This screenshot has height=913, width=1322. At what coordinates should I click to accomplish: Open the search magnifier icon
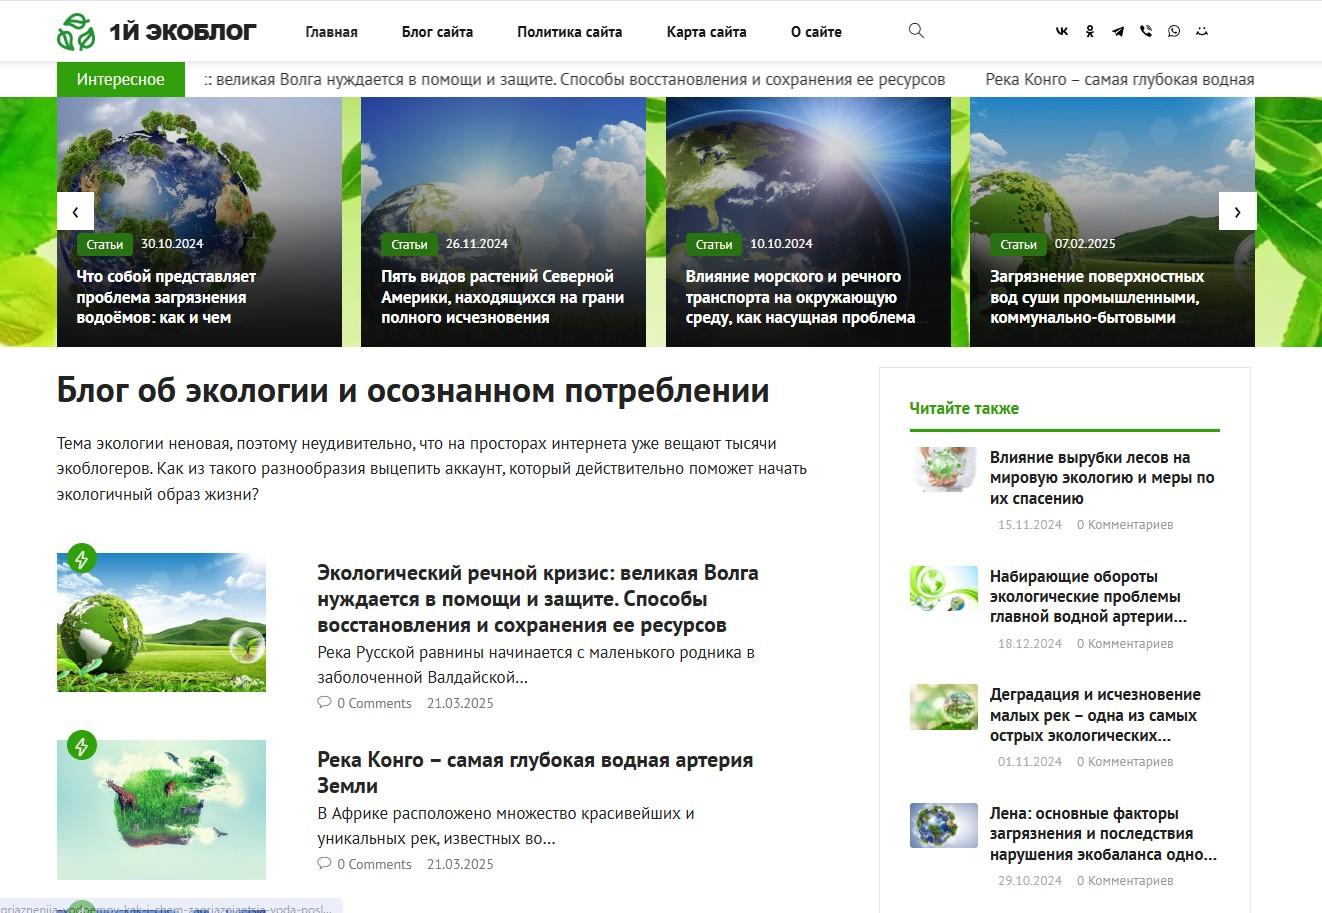(x=916, y=31)
